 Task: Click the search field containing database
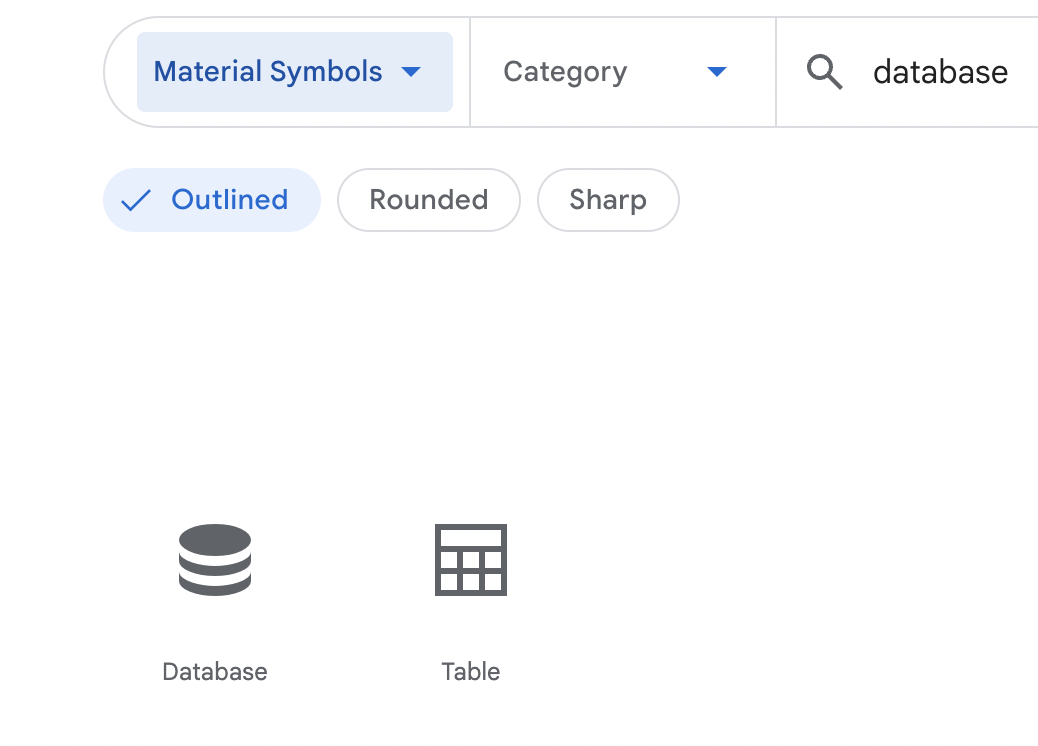pyautogui.click(x=940, y=71)
